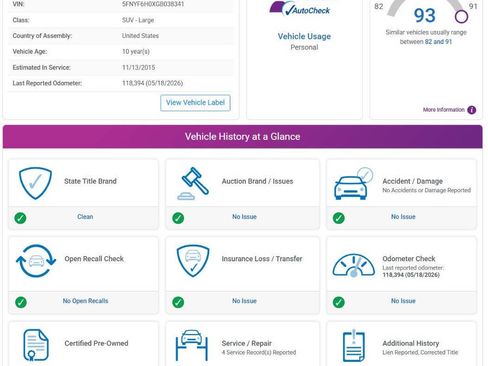This screenshot has width=488, height=366.
Task: Click the Open Recall Check circular arrows icon
Action: click(36, 261)
